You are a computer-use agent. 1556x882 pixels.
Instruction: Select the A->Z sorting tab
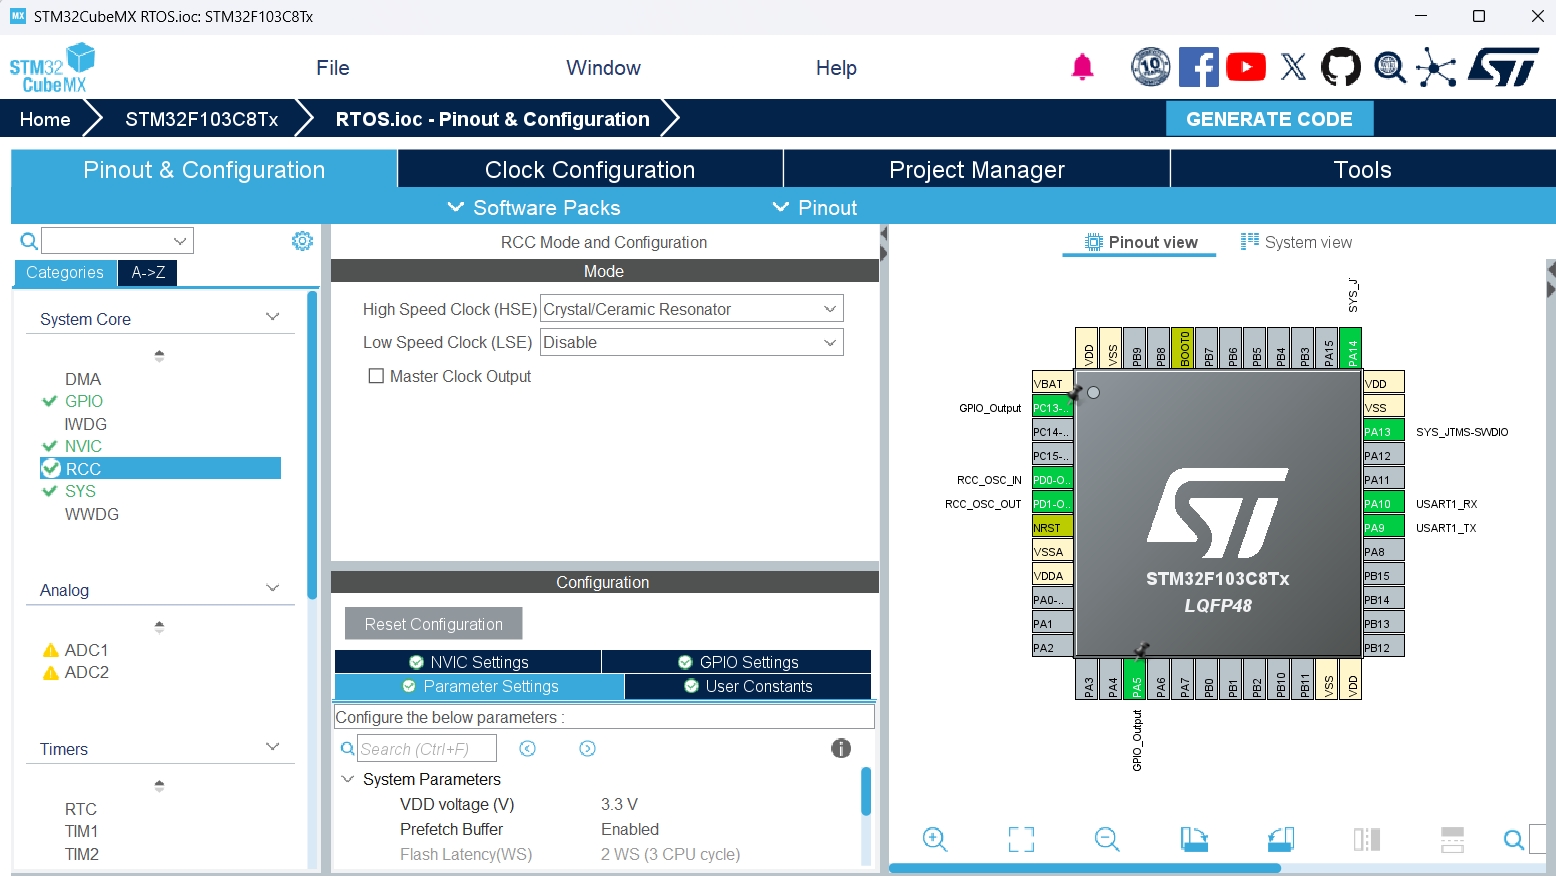click(x=148, y=272)
